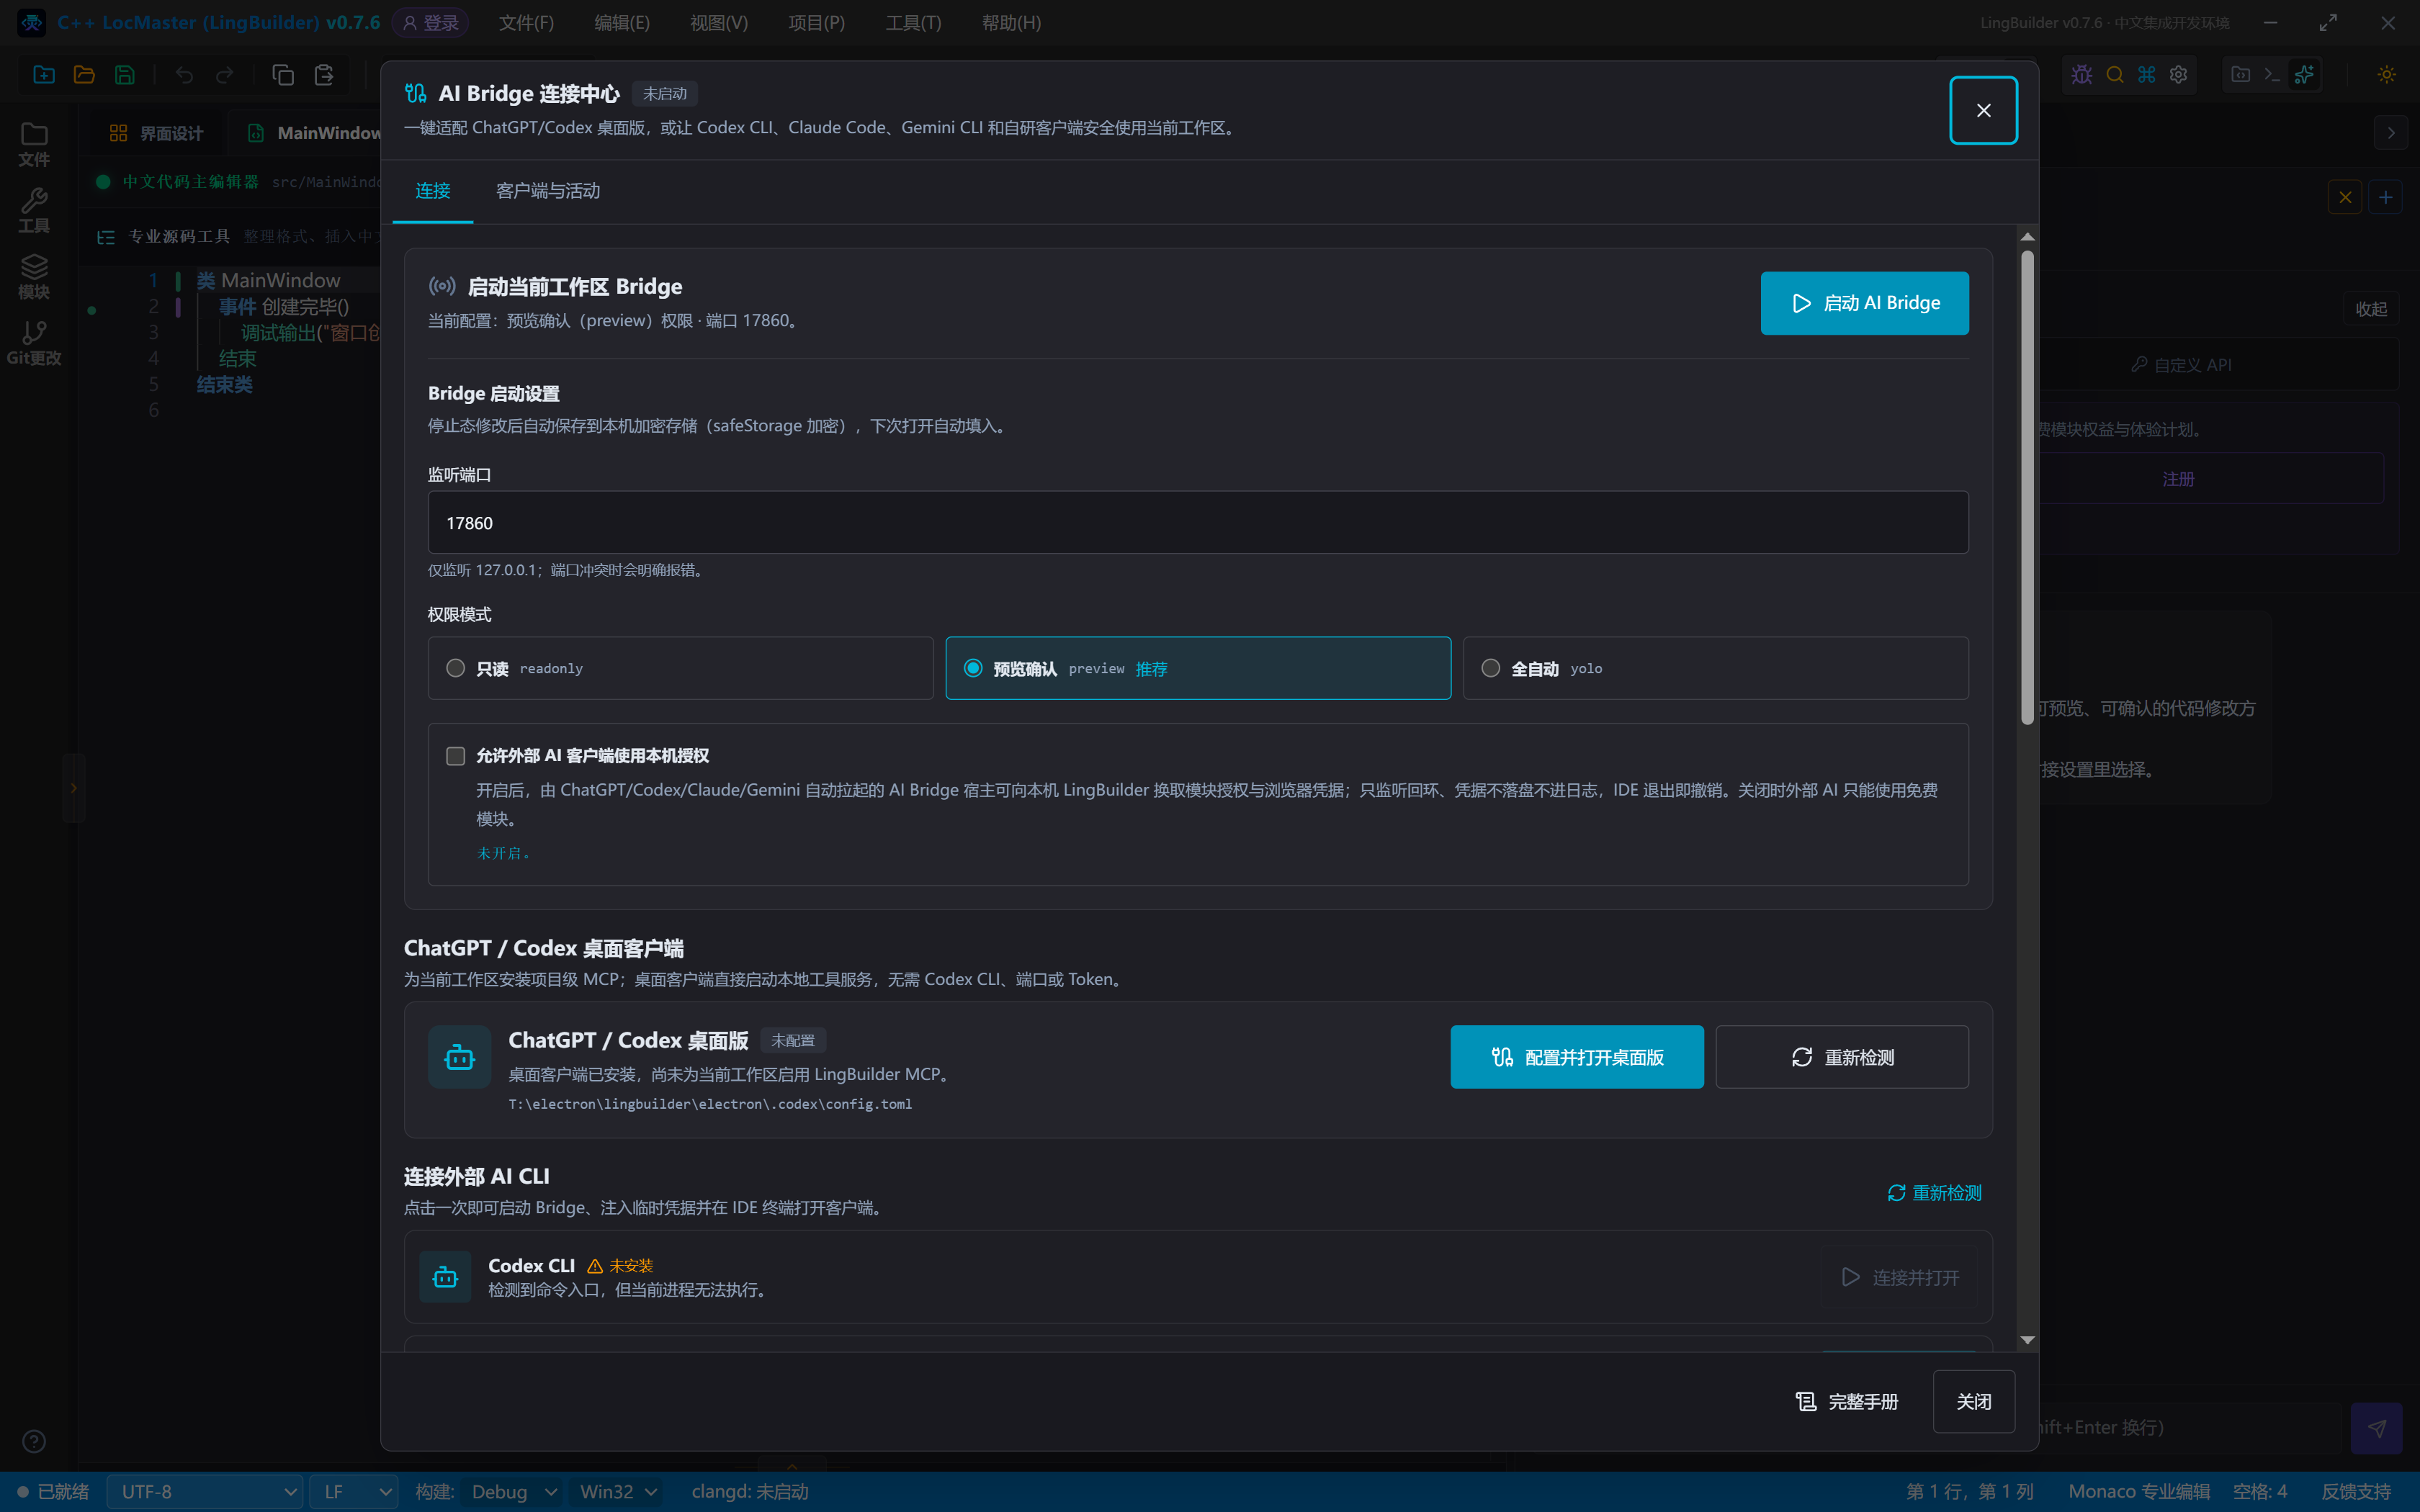Click the debug bug icon in toolbar
Screen dimensions: 2420x1512
pos(2082,74)
